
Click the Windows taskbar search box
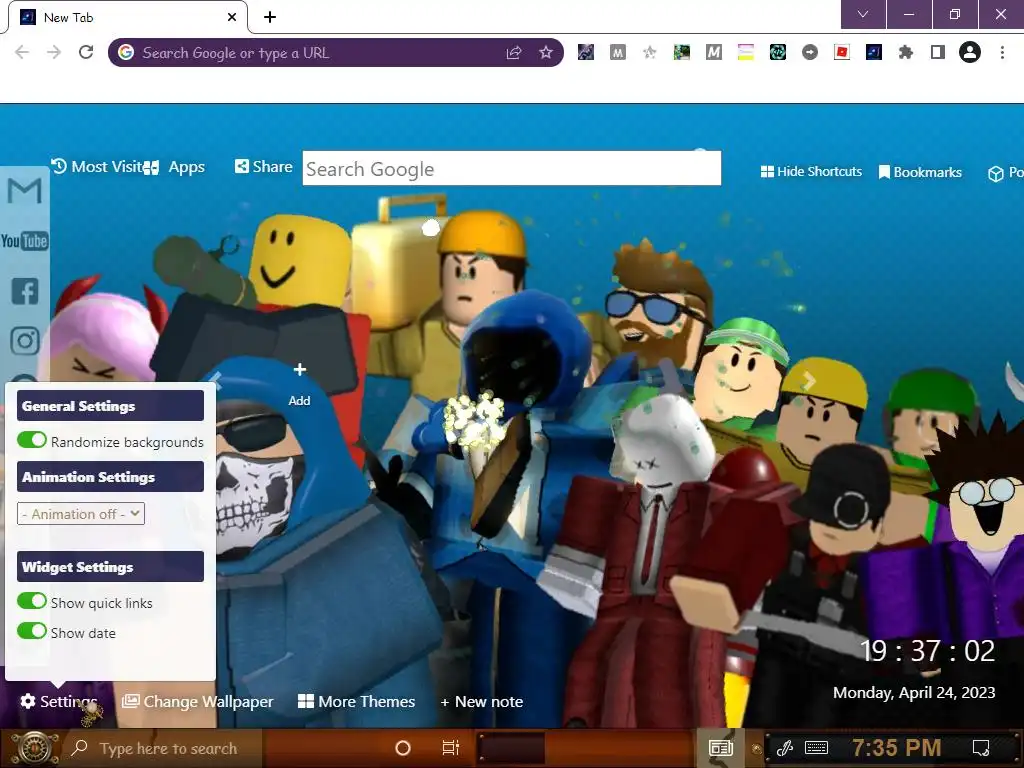[163, 748]
